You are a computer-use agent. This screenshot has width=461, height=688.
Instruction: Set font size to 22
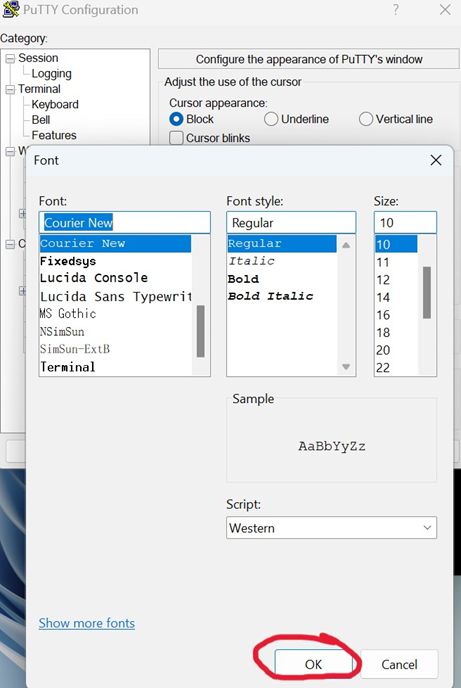click(x=396, y=368)
